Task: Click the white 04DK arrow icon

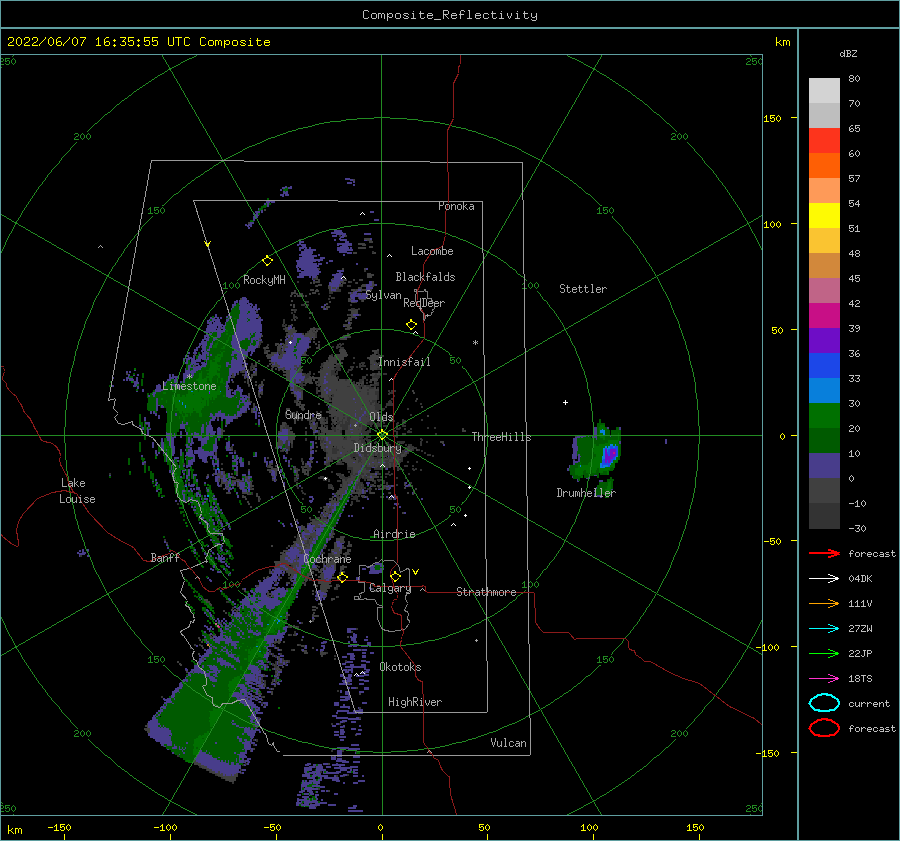Action: tap(824, 579)
